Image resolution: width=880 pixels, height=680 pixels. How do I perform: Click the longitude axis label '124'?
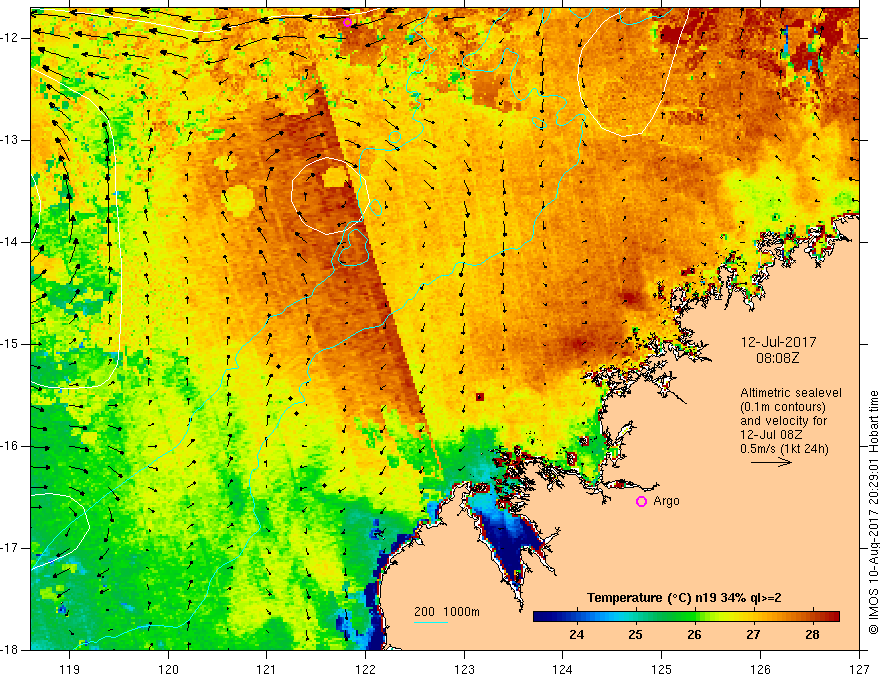[x=563, y=669]
